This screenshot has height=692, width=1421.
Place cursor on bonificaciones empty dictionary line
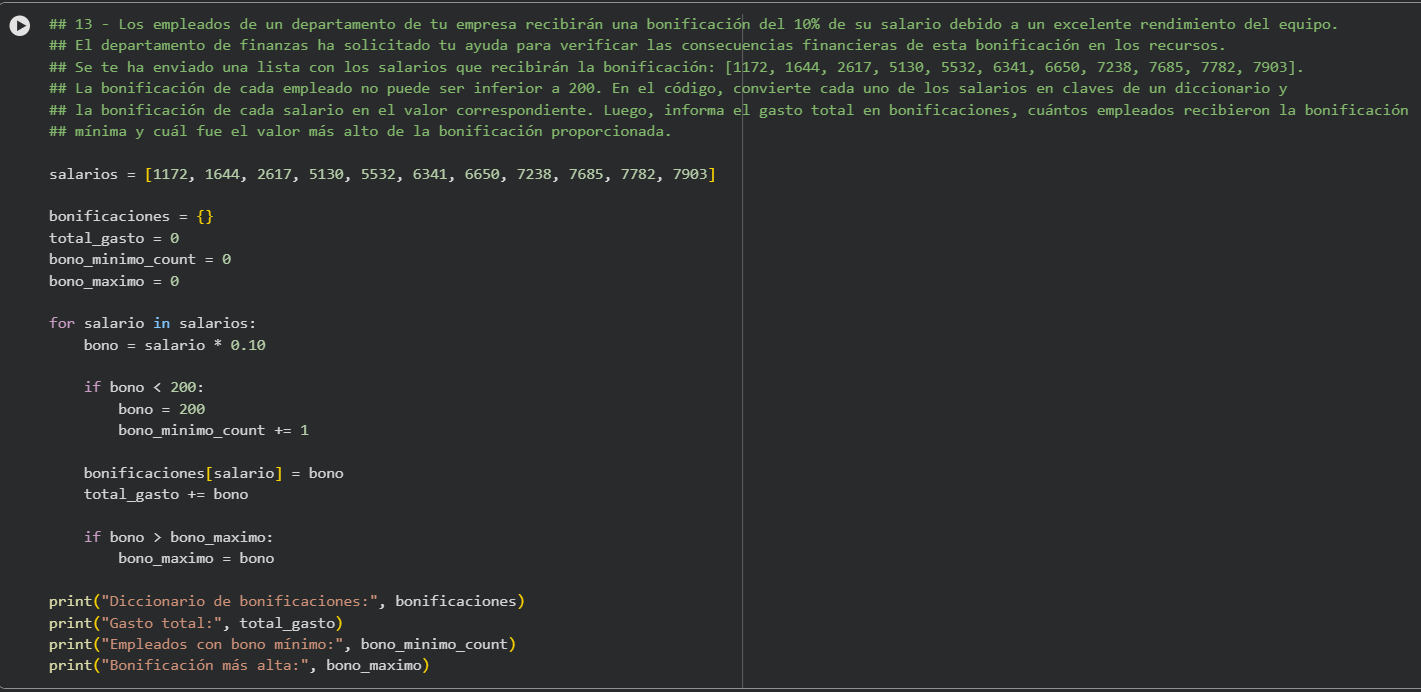coord(131,216)
